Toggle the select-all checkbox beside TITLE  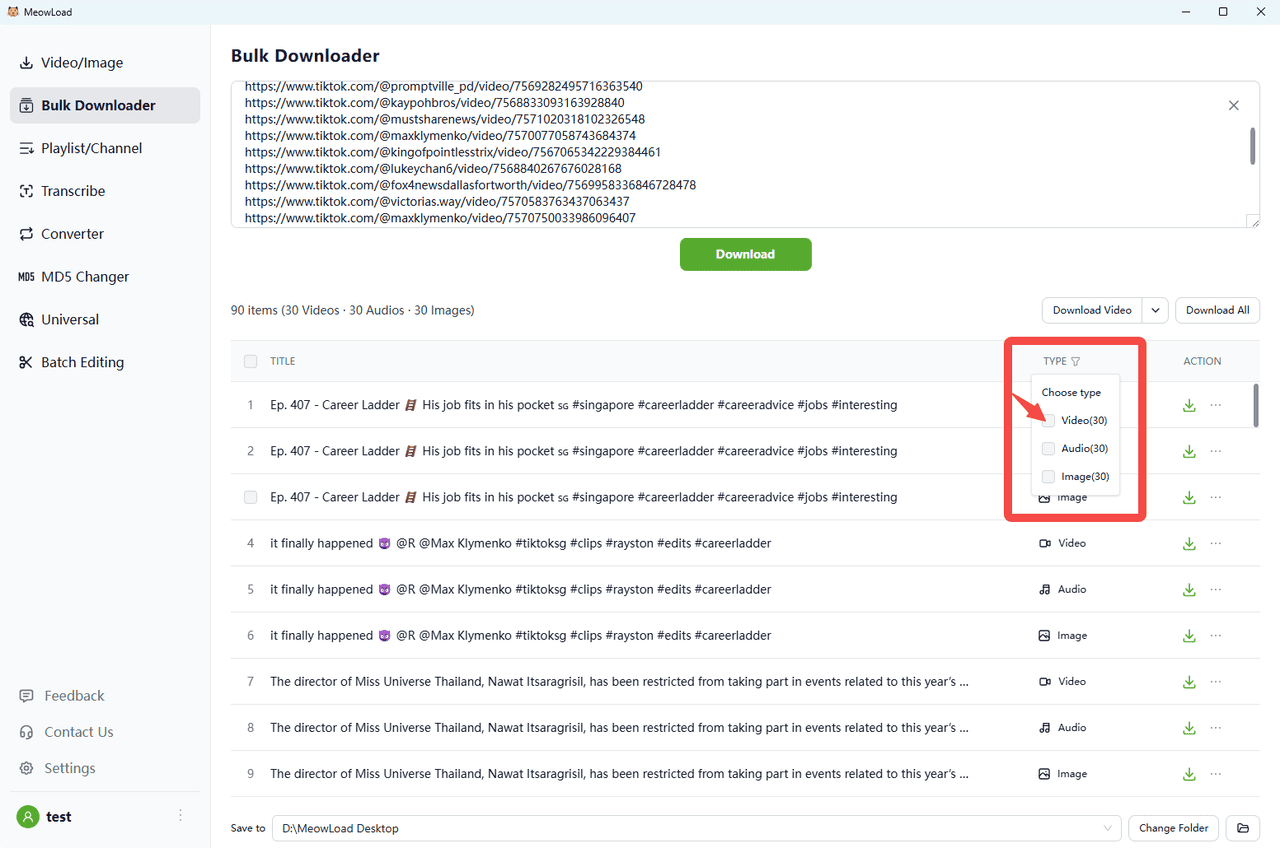tap(250, 362)
